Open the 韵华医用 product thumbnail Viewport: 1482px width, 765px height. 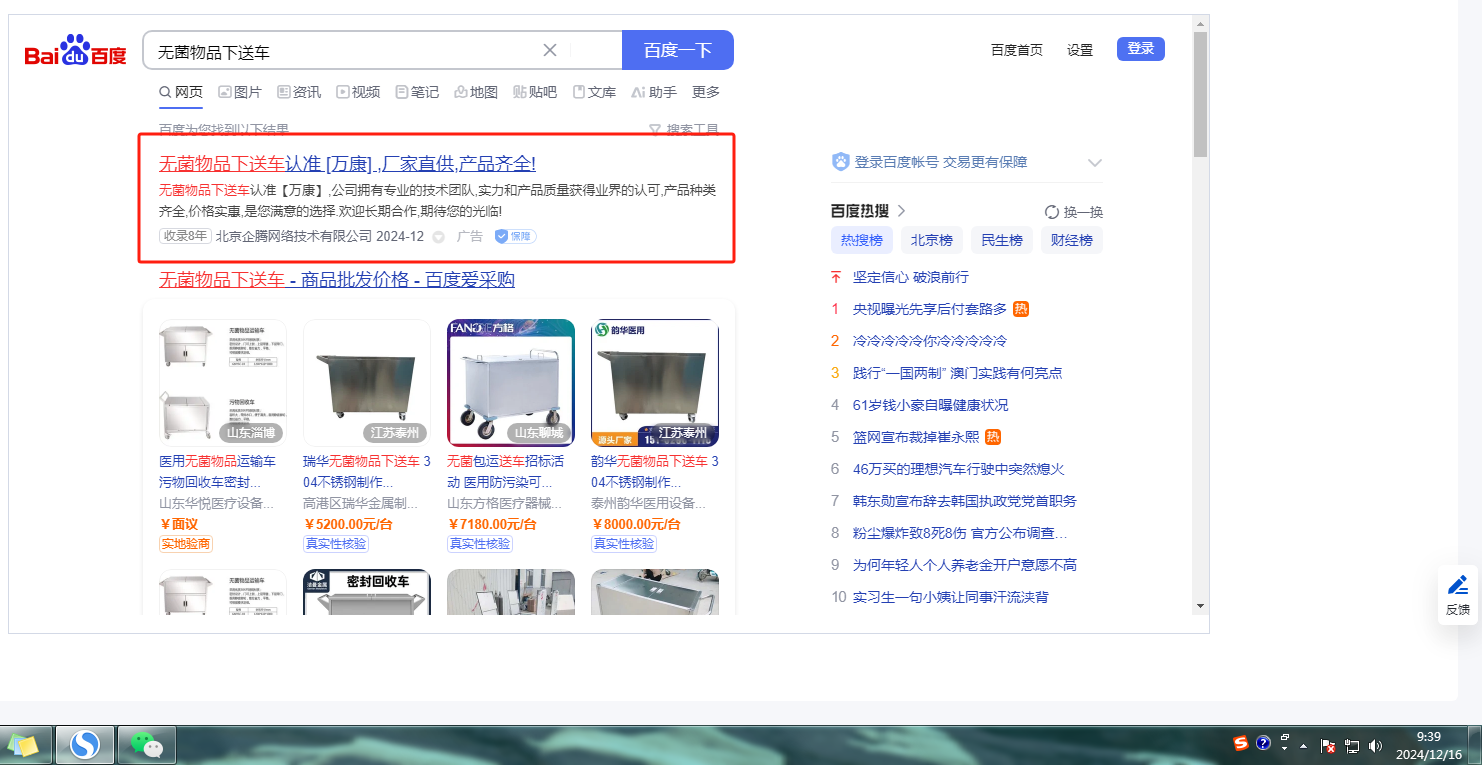655,383
